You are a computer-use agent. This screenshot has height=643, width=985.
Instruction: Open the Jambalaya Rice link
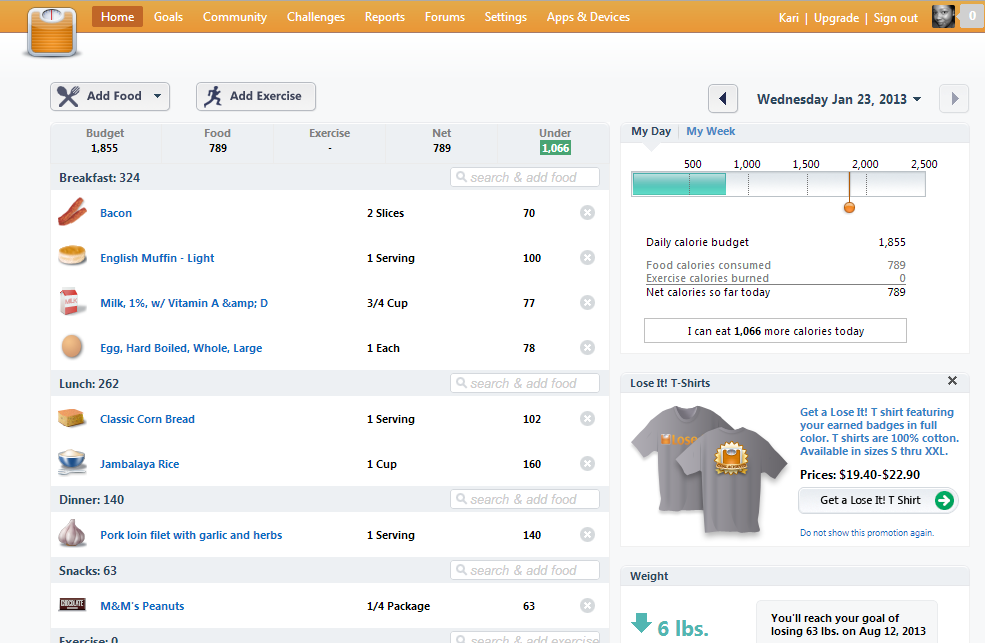pos(139,464)
